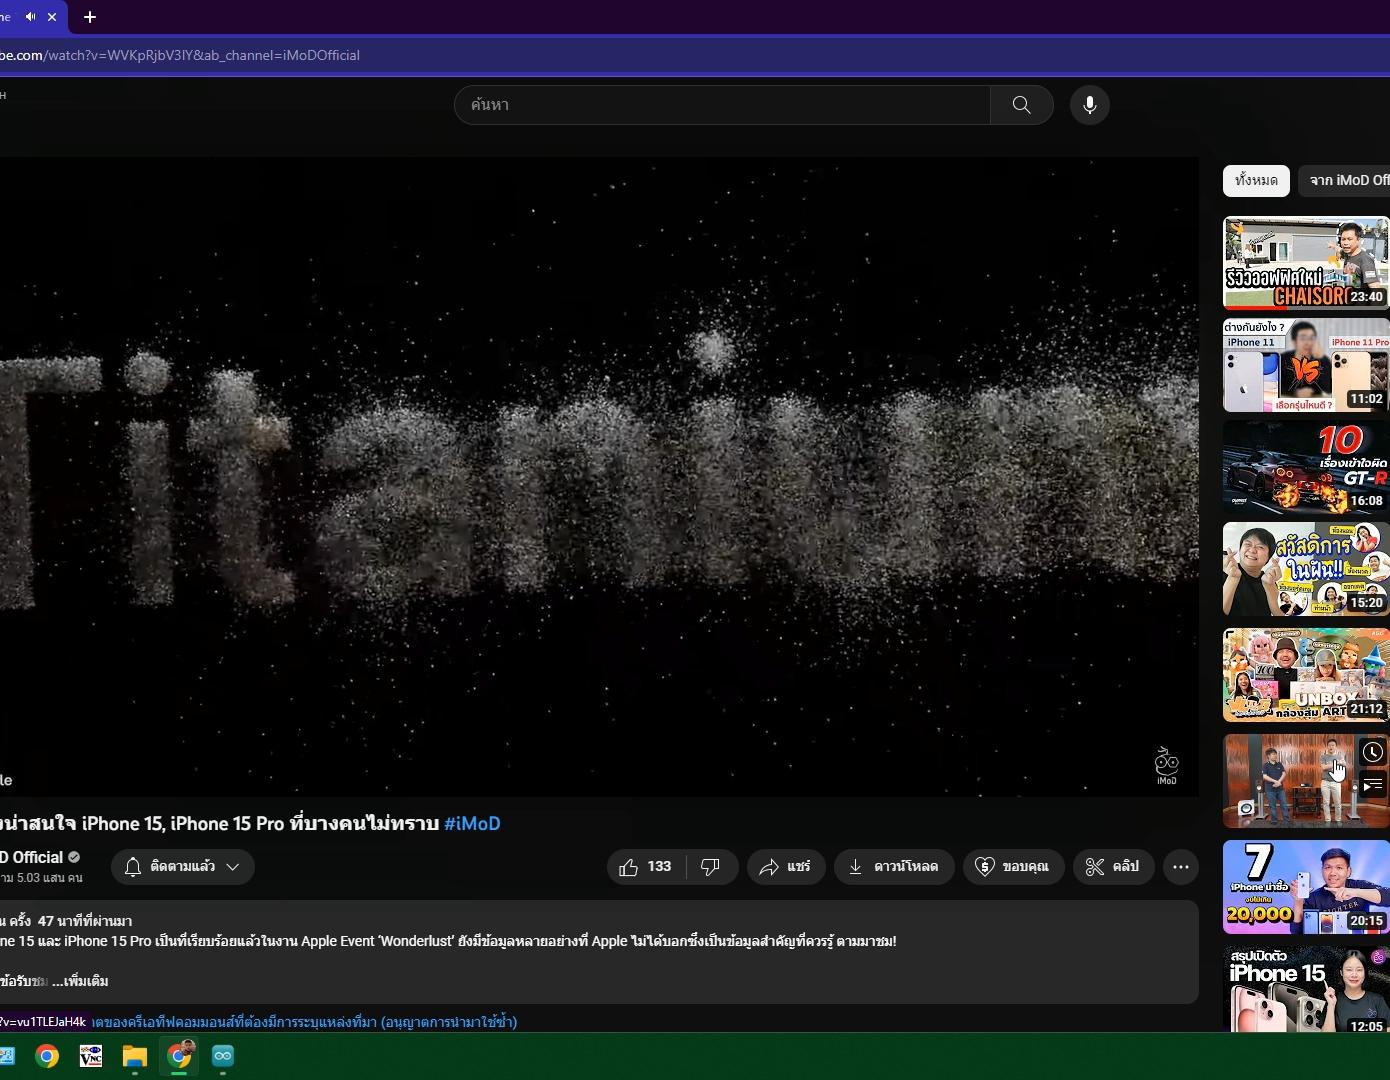Add hovered video to queue icon
This screenshot has height=1080, width=1390.
(1373, 785)
